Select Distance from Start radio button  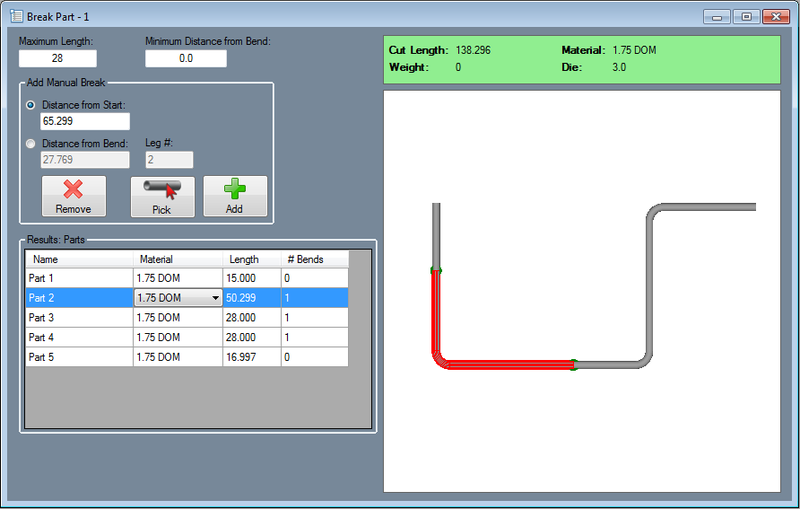click(31, 105)
